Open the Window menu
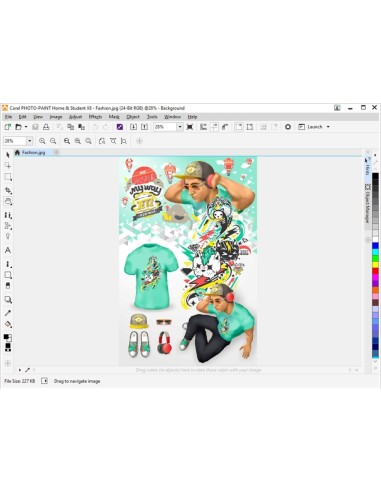 tap(172, 117)
